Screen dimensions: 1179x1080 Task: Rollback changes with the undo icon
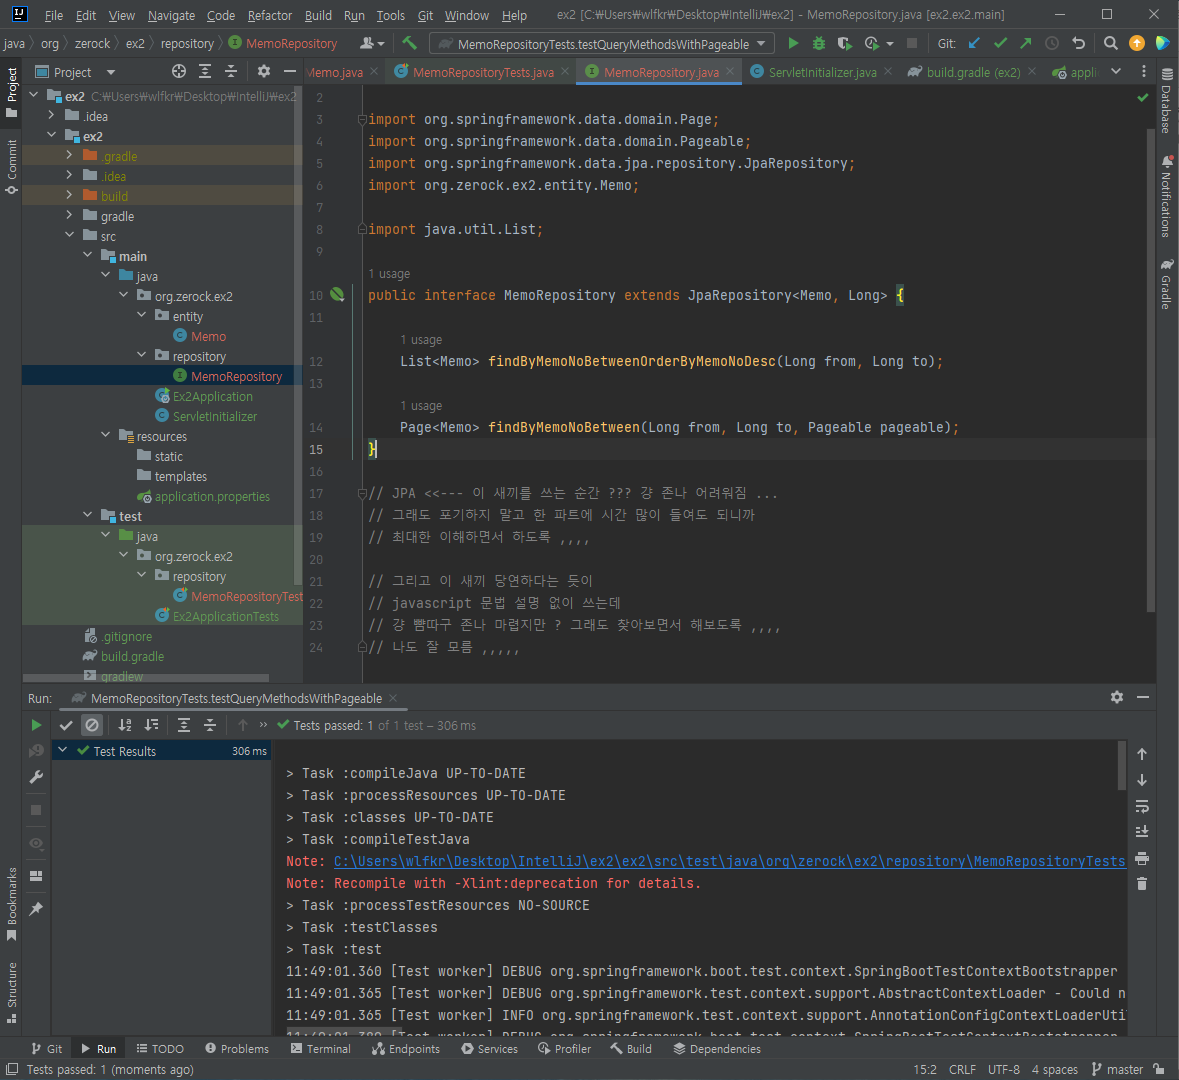(1078, 44)
